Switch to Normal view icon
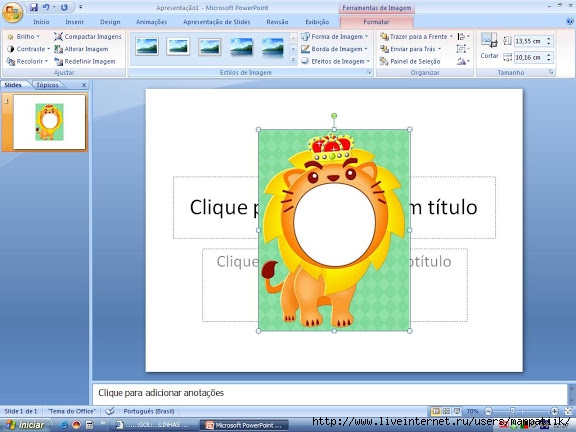The image size is (576, 432). point(436,411)
